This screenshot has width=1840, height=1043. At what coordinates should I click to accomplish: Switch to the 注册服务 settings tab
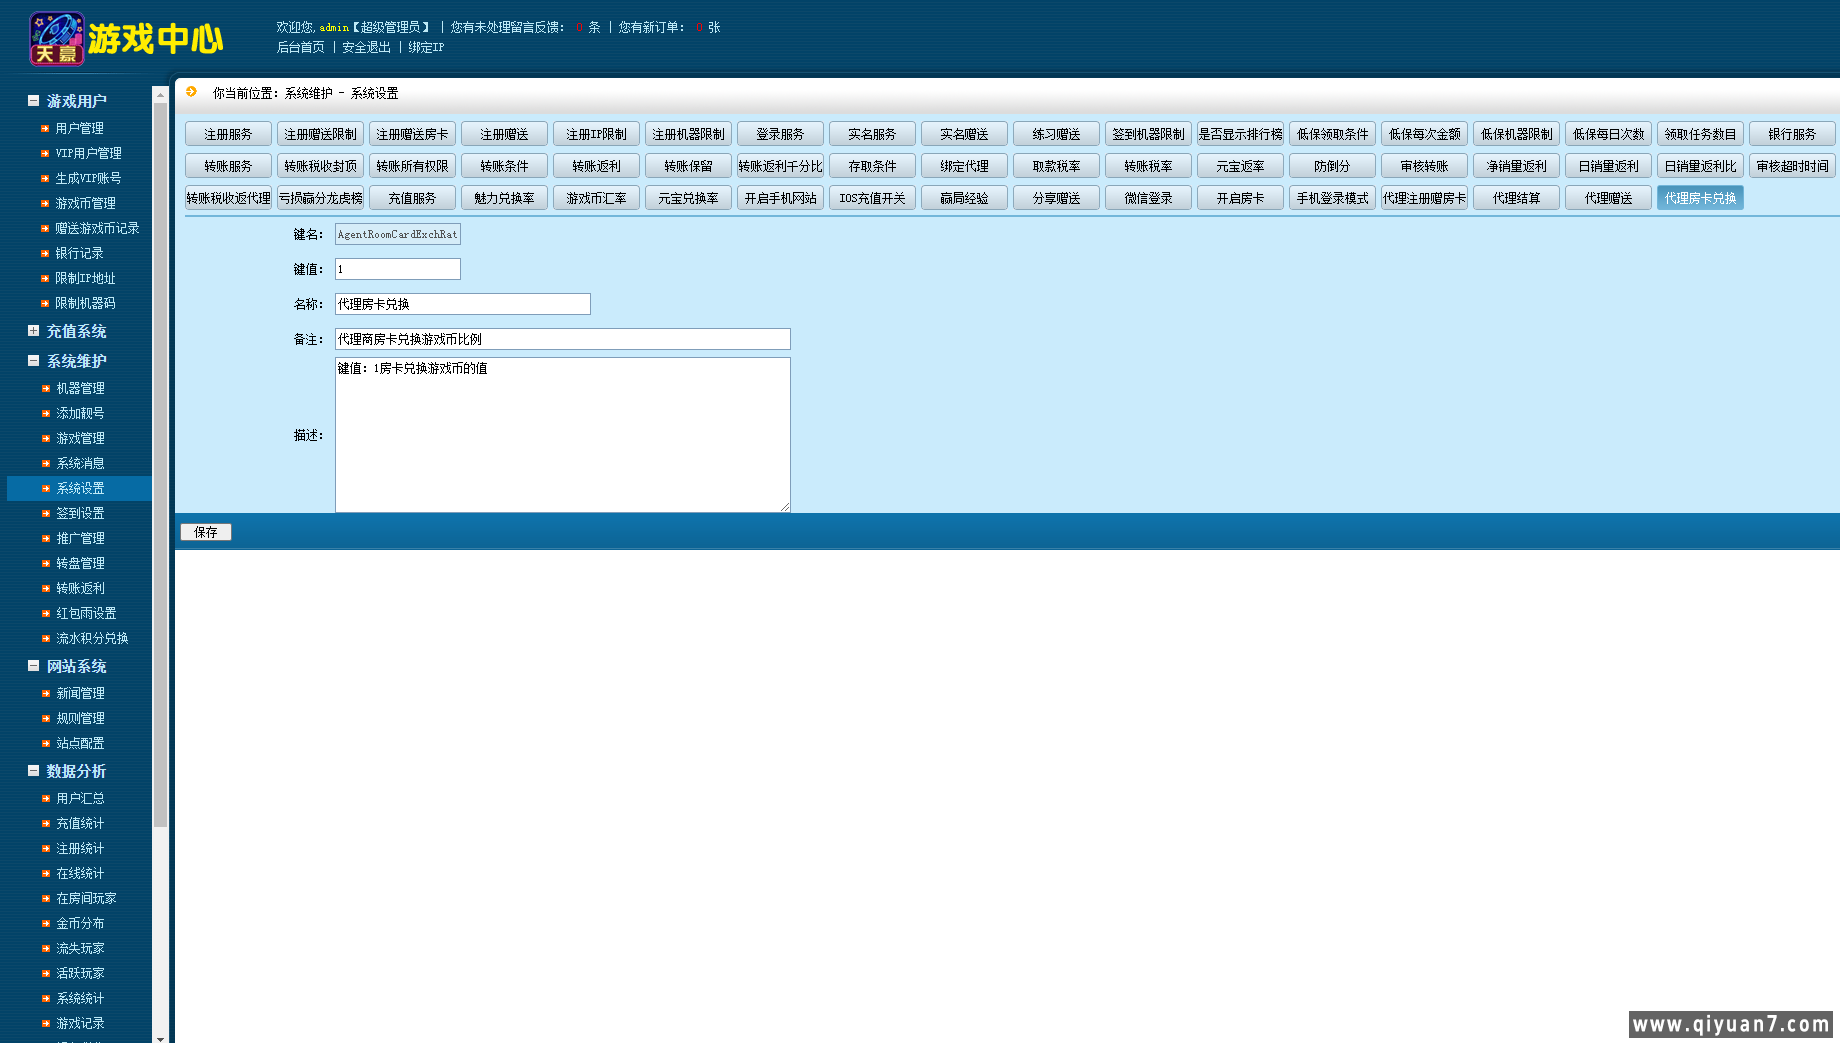228,134
